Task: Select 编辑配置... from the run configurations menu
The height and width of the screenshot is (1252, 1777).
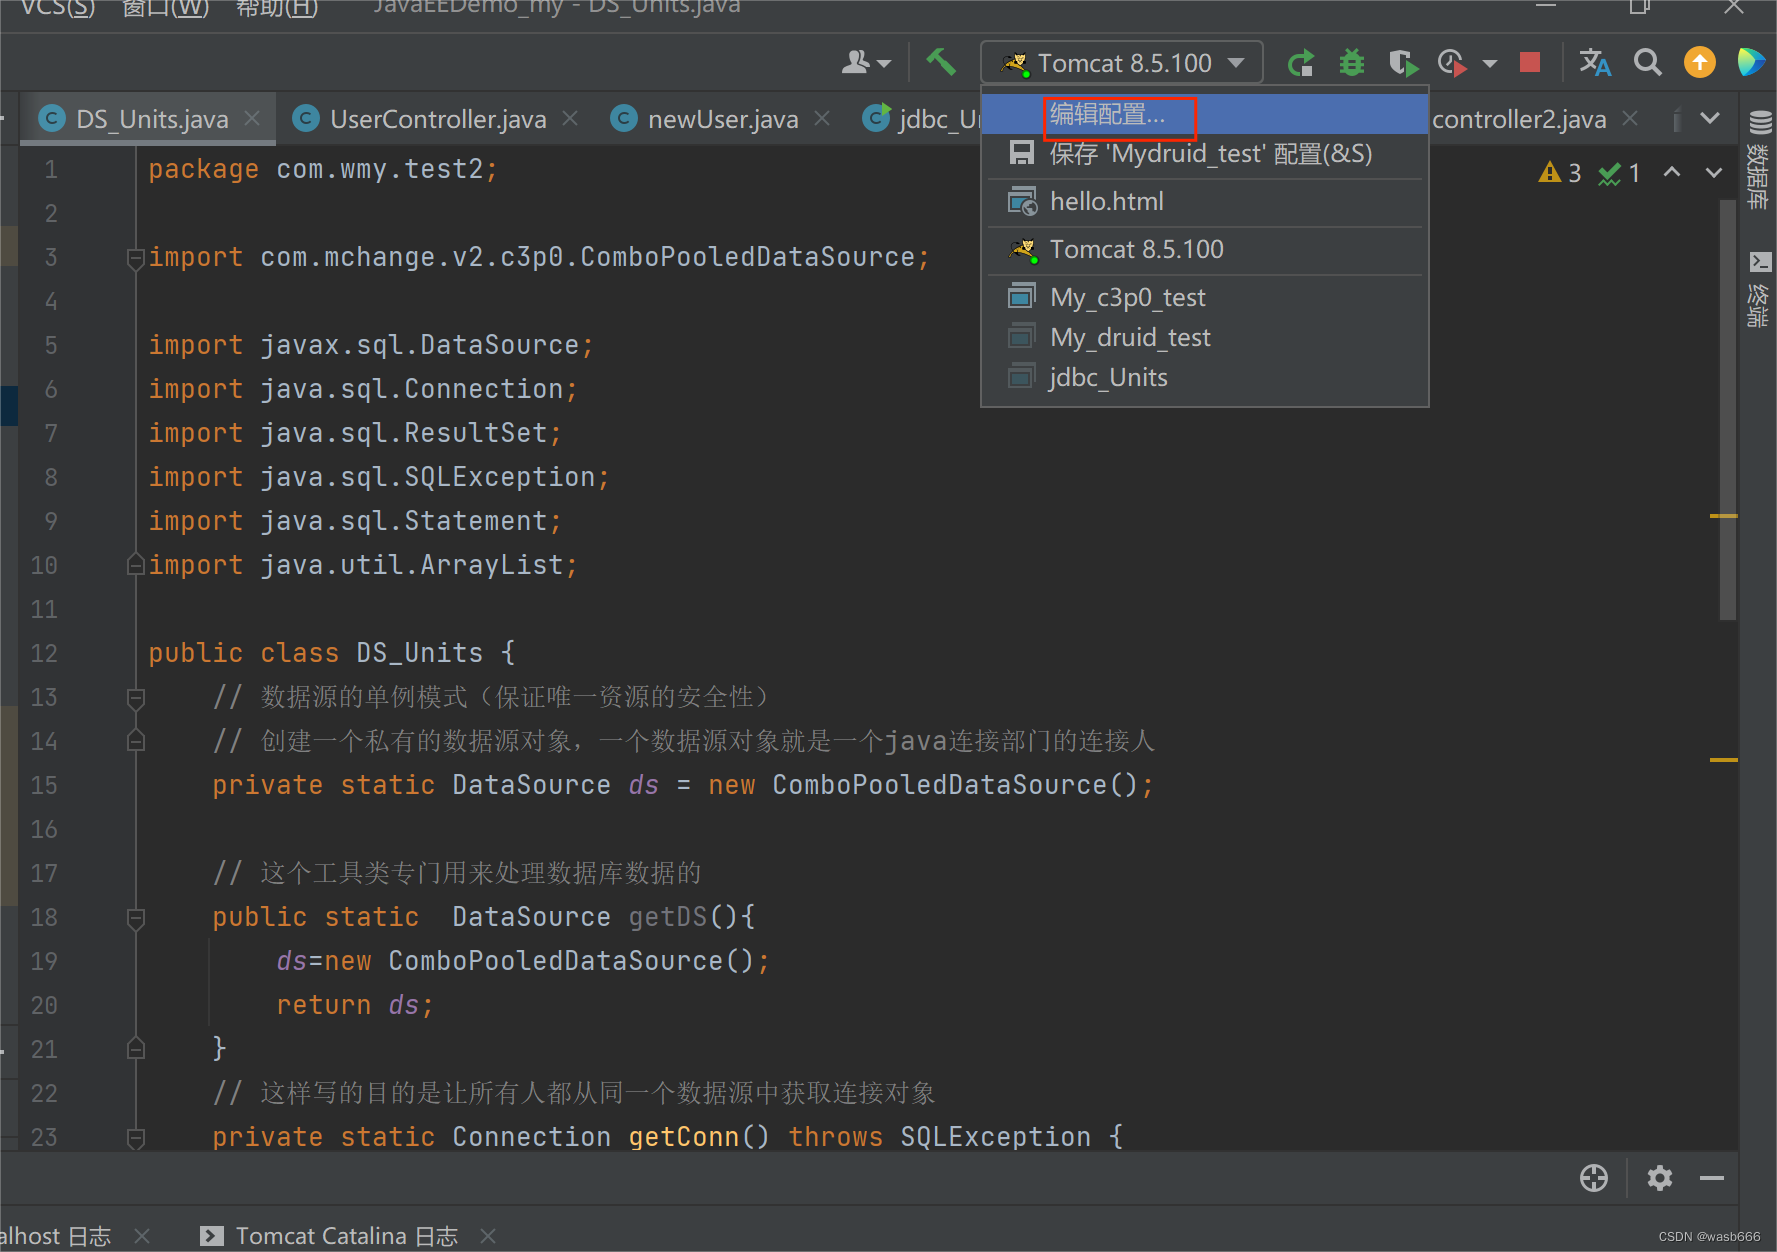Action: 1106,114
